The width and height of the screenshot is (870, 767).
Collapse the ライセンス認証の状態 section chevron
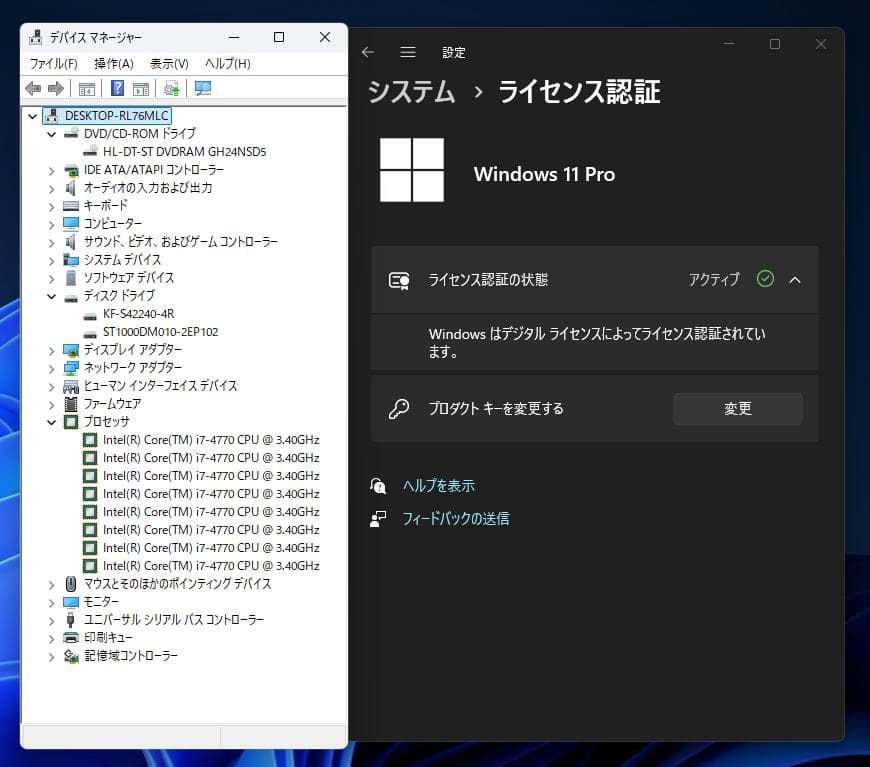click(795, 280)
